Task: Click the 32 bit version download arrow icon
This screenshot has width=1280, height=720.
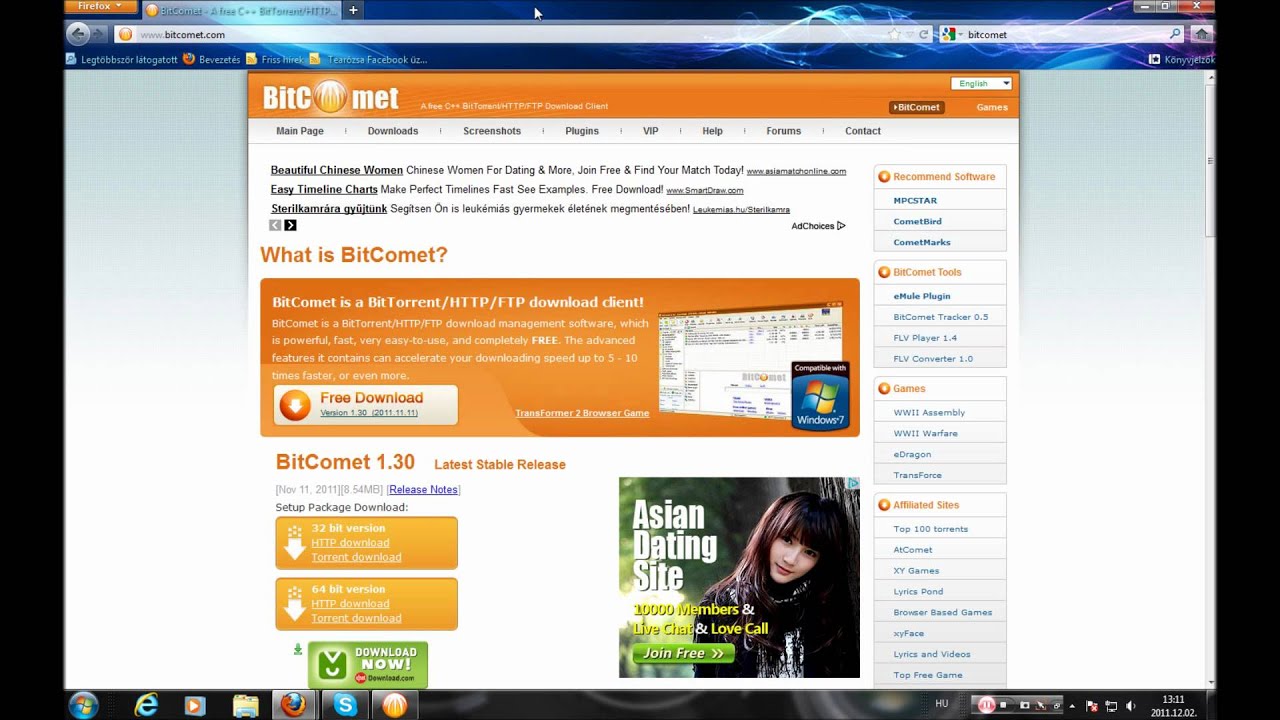Action: coord(294,543)
